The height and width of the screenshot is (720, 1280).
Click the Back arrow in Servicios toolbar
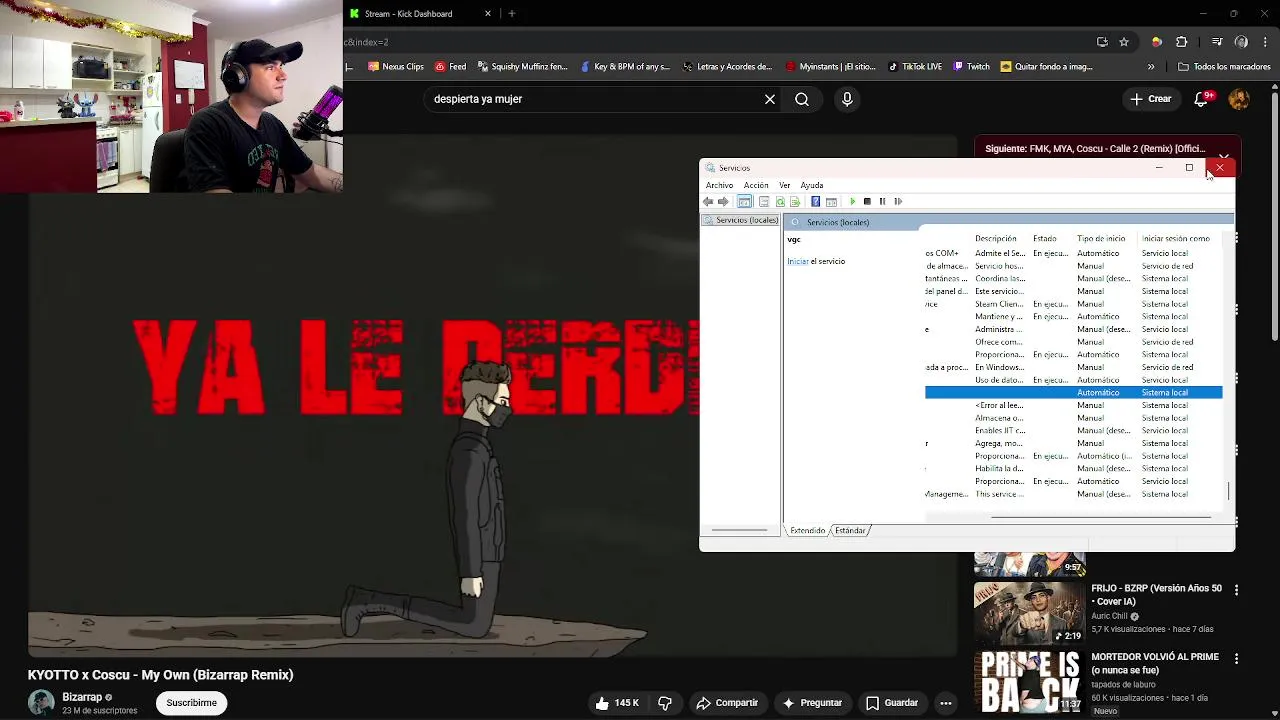708,202
